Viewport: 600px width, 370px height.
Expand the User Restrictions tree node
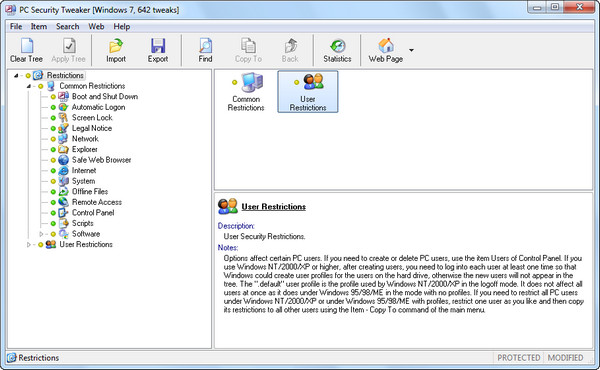click(29, 244)
